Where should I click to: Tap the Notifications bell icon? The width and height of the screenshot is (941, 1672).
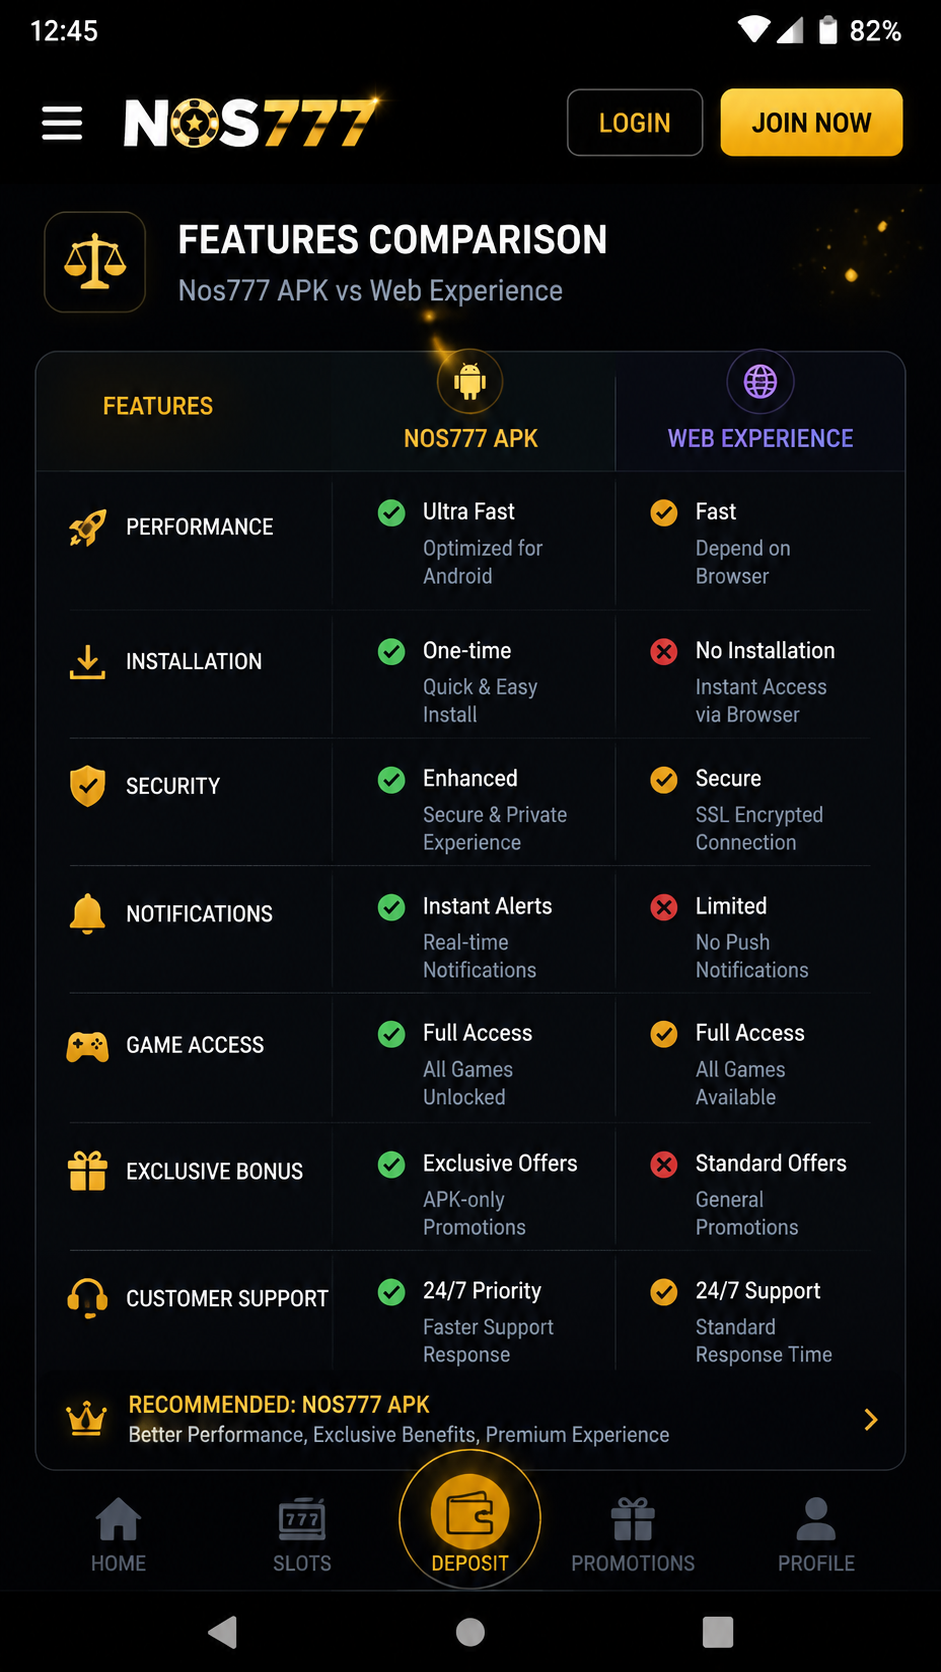[88, 913]
